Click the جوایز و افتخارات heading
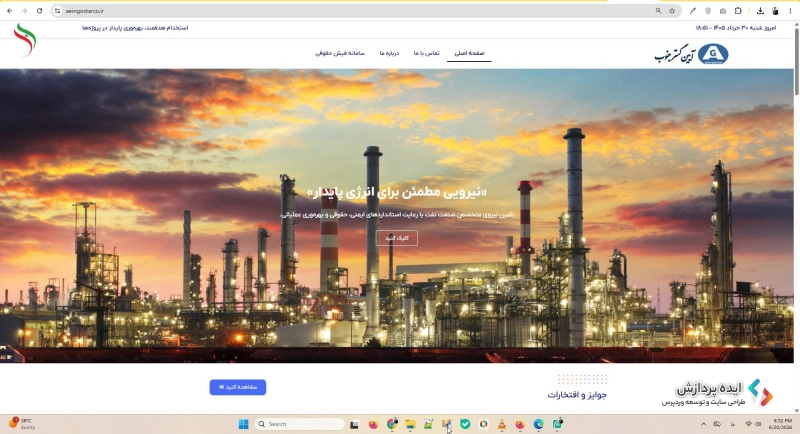The width and height of the screenshot is (800, 434). tap(577, 395)
